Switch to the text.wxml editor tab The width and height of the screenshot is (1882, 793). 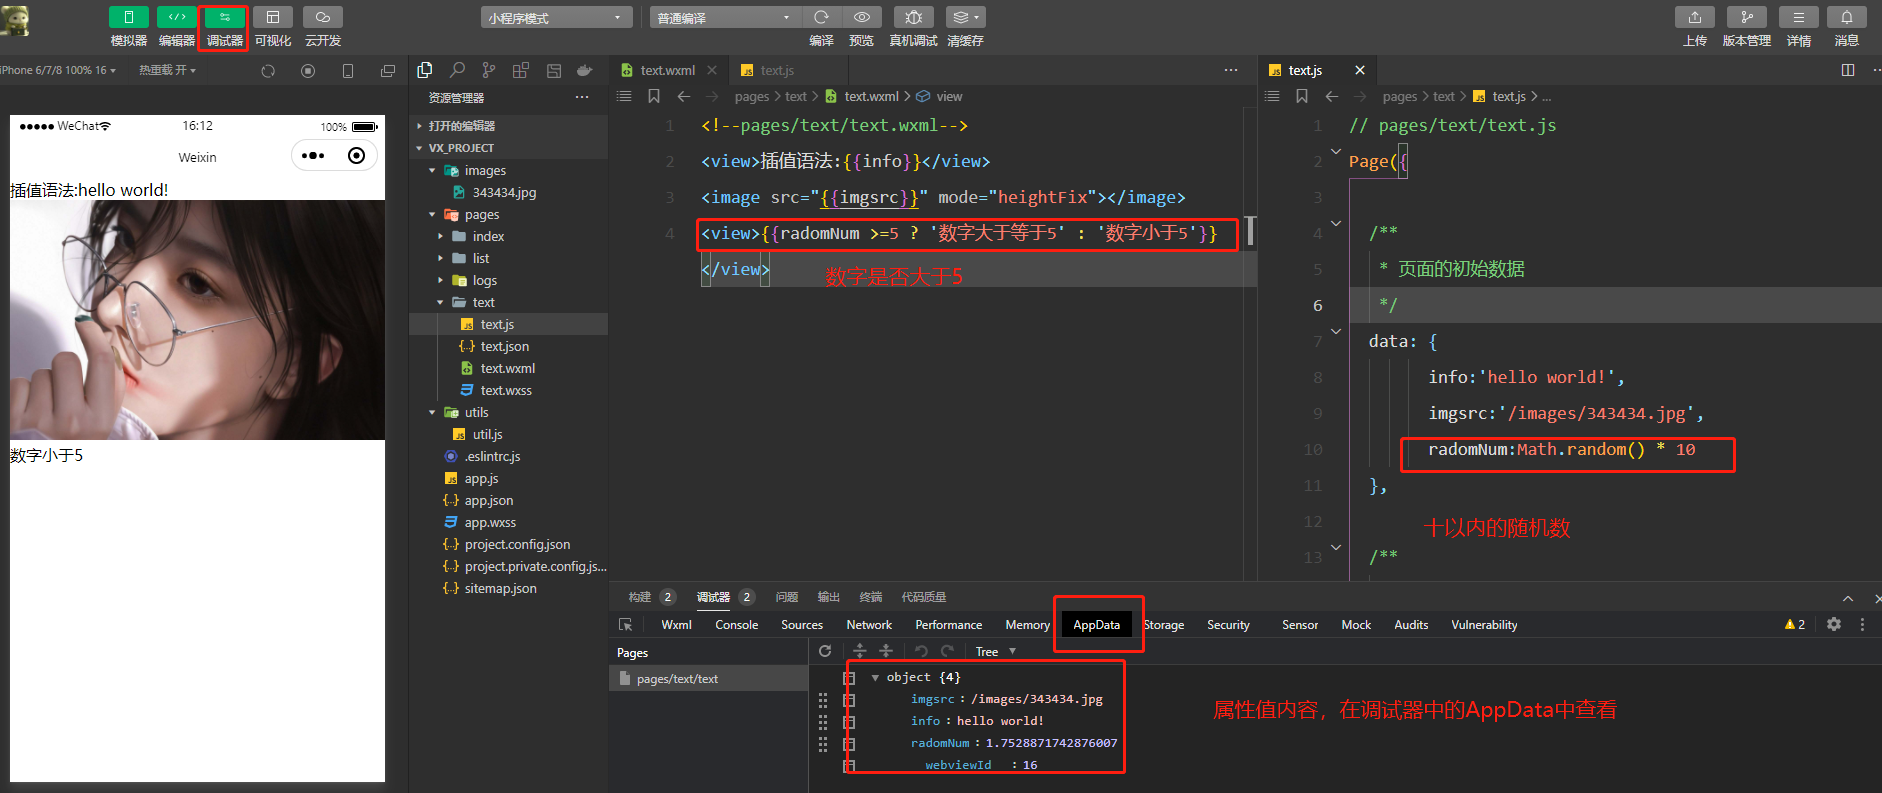pos(667,70)
